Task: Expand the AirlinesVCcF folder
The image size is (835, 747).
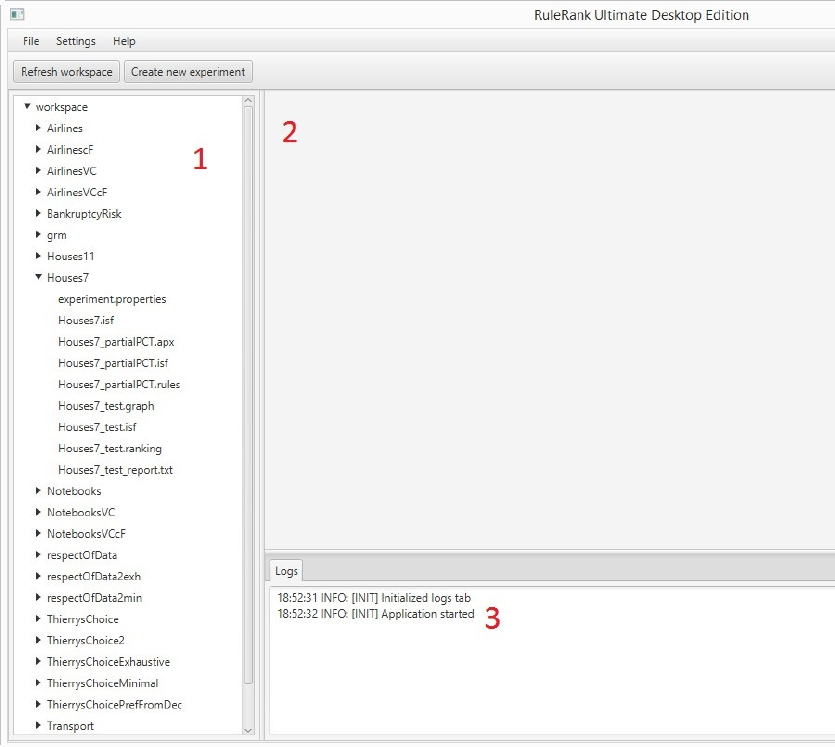Action: point(38,192)
